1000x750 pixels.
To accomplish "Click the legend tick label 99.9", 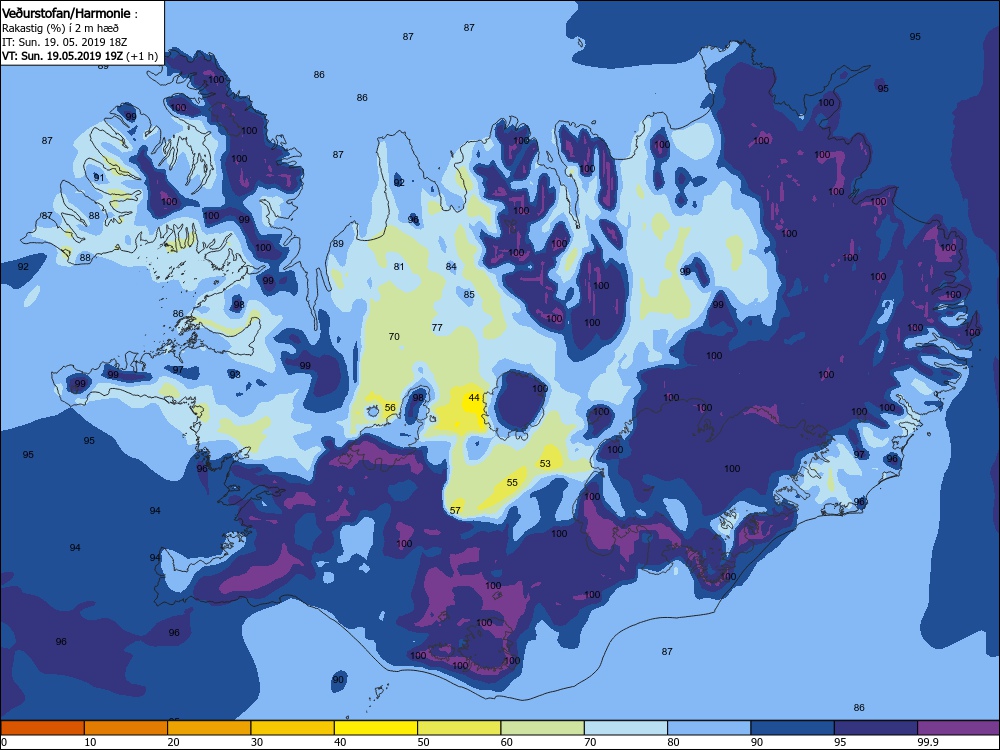I will coord(927,742).
